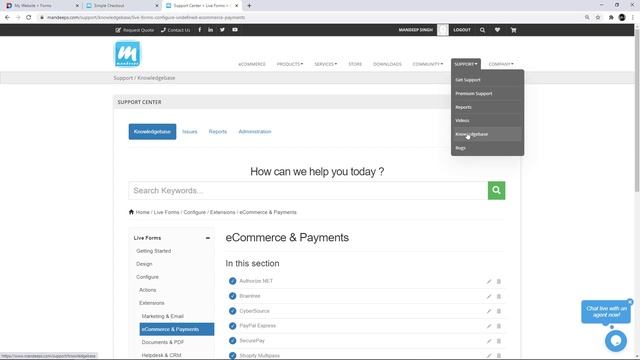The image size is (640, 360).
Task: Switch to My Website Forms browser tab
Action: click(x=41, y=6)
